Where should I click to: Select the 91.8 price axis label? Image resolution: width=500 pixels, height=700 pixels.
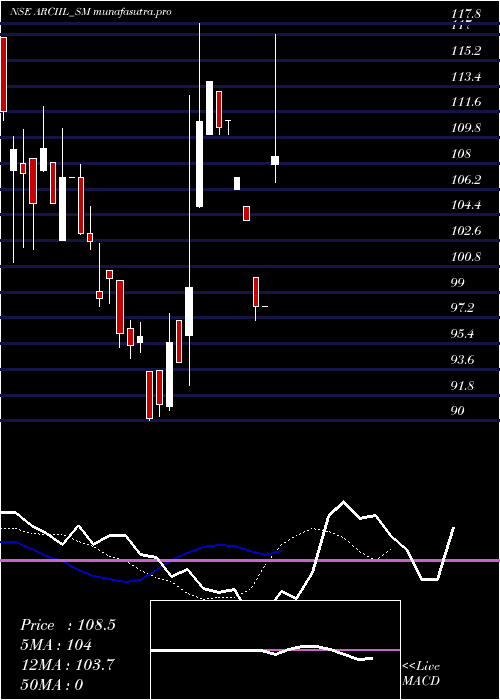click(x=464, y=386)
